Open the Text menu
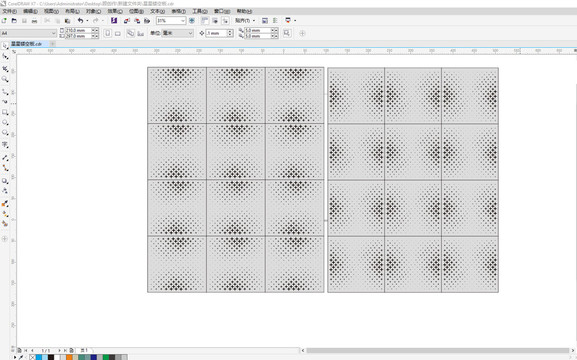This screenshot has width=577, height=360. pos(157,11)
